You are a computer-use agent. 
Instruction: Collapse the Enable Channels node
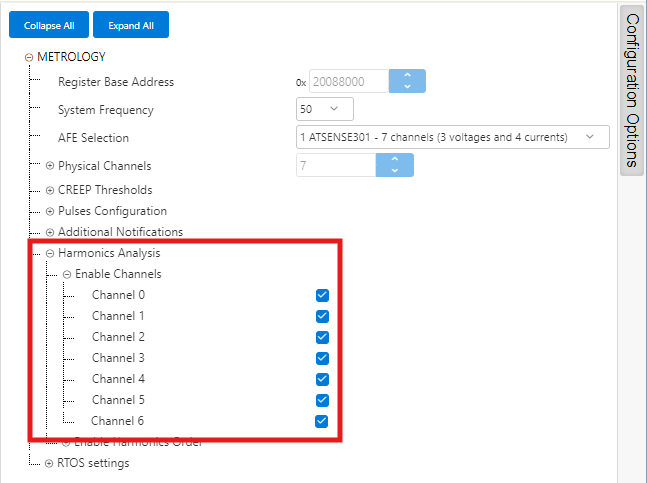[66, 274]
